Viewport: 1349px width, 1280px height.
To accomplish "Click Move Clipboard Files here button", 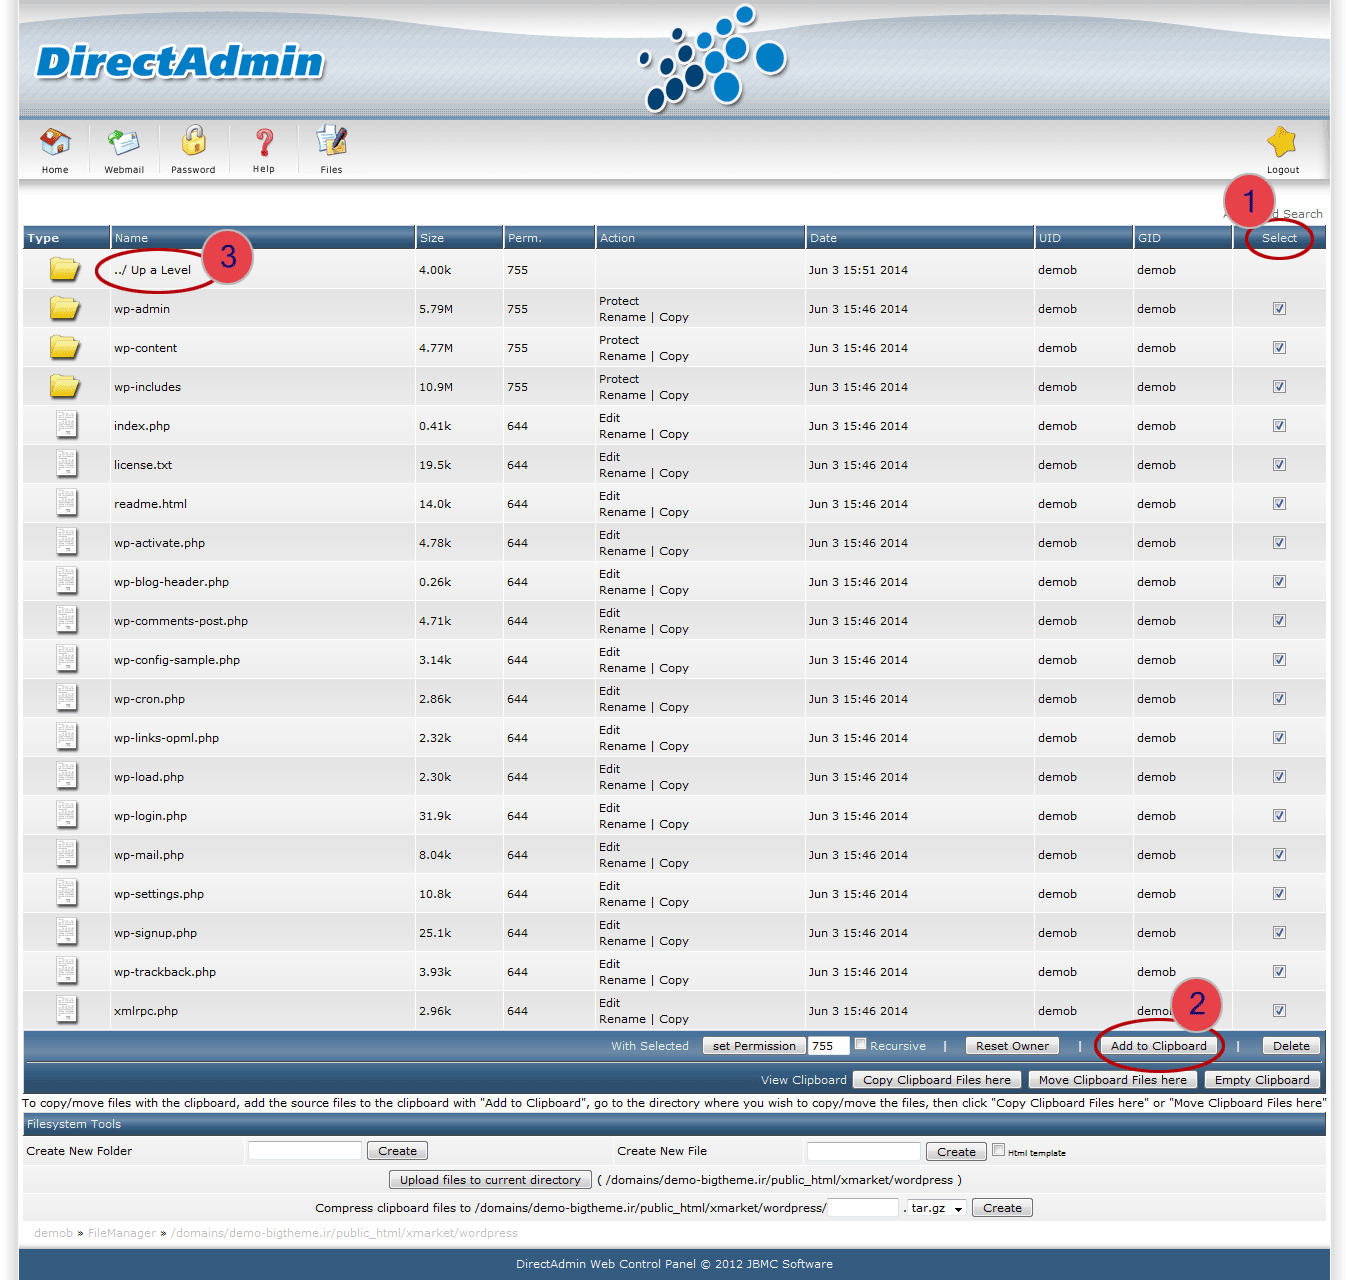I will pyautogui.click(x=1112, y=1080).
